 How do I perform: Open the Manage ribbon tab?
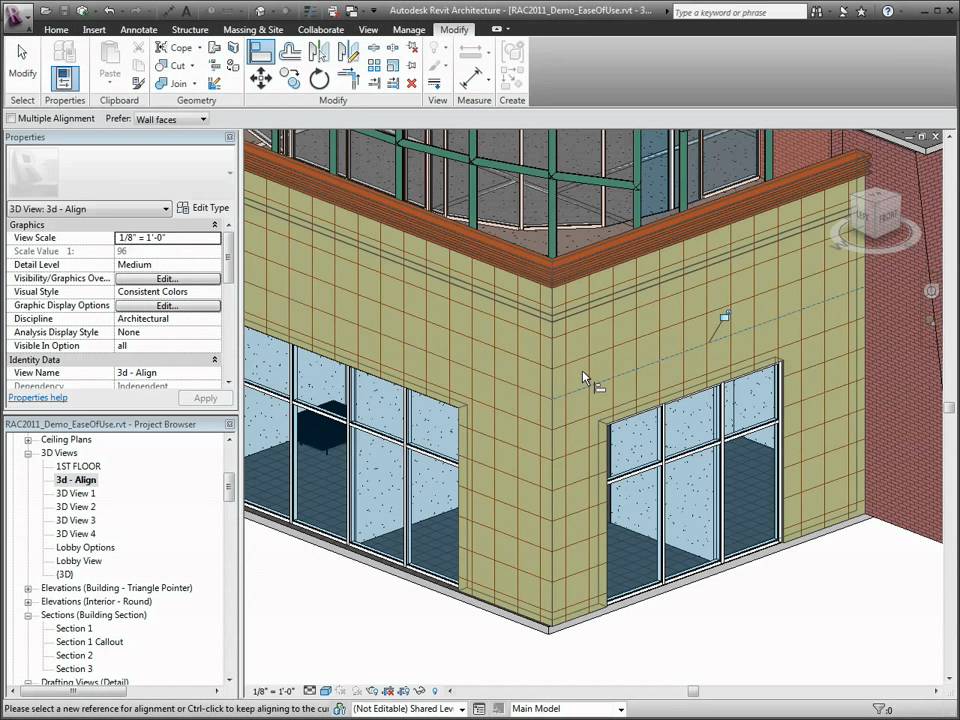point(409,29)
